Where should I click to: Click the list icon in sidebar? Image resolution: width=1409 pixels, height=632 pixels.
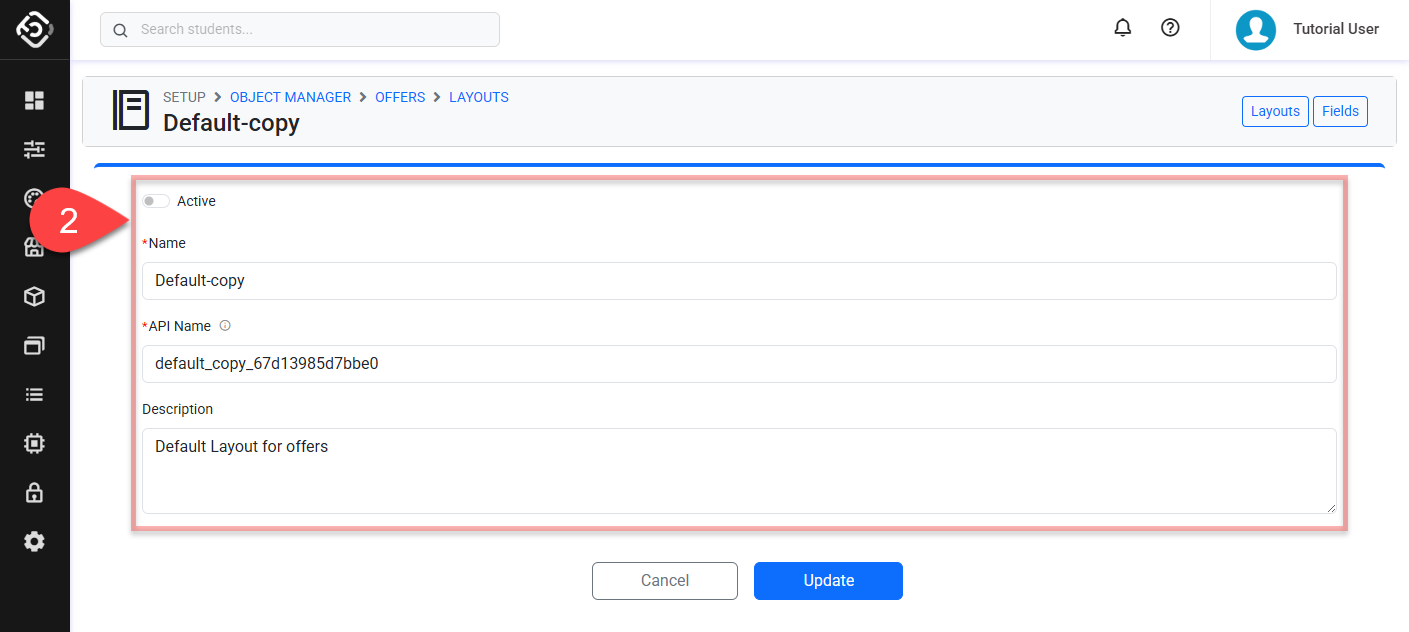35,395
